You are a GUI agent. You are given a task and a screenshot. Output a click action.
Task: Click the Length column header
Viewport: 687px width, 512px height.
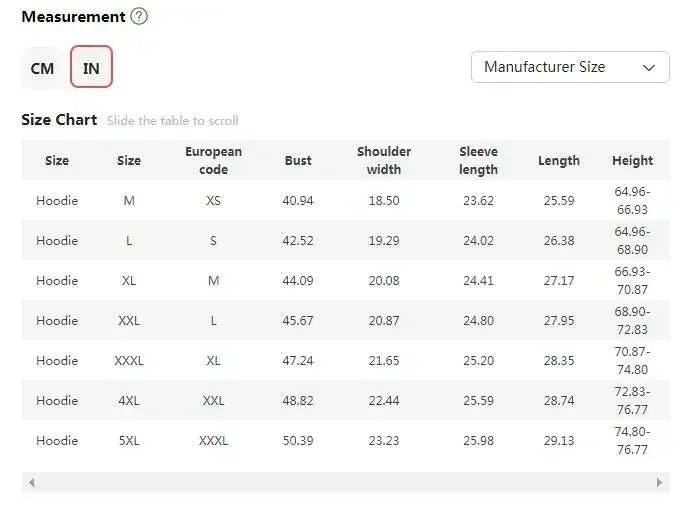(x=559, y=161)
